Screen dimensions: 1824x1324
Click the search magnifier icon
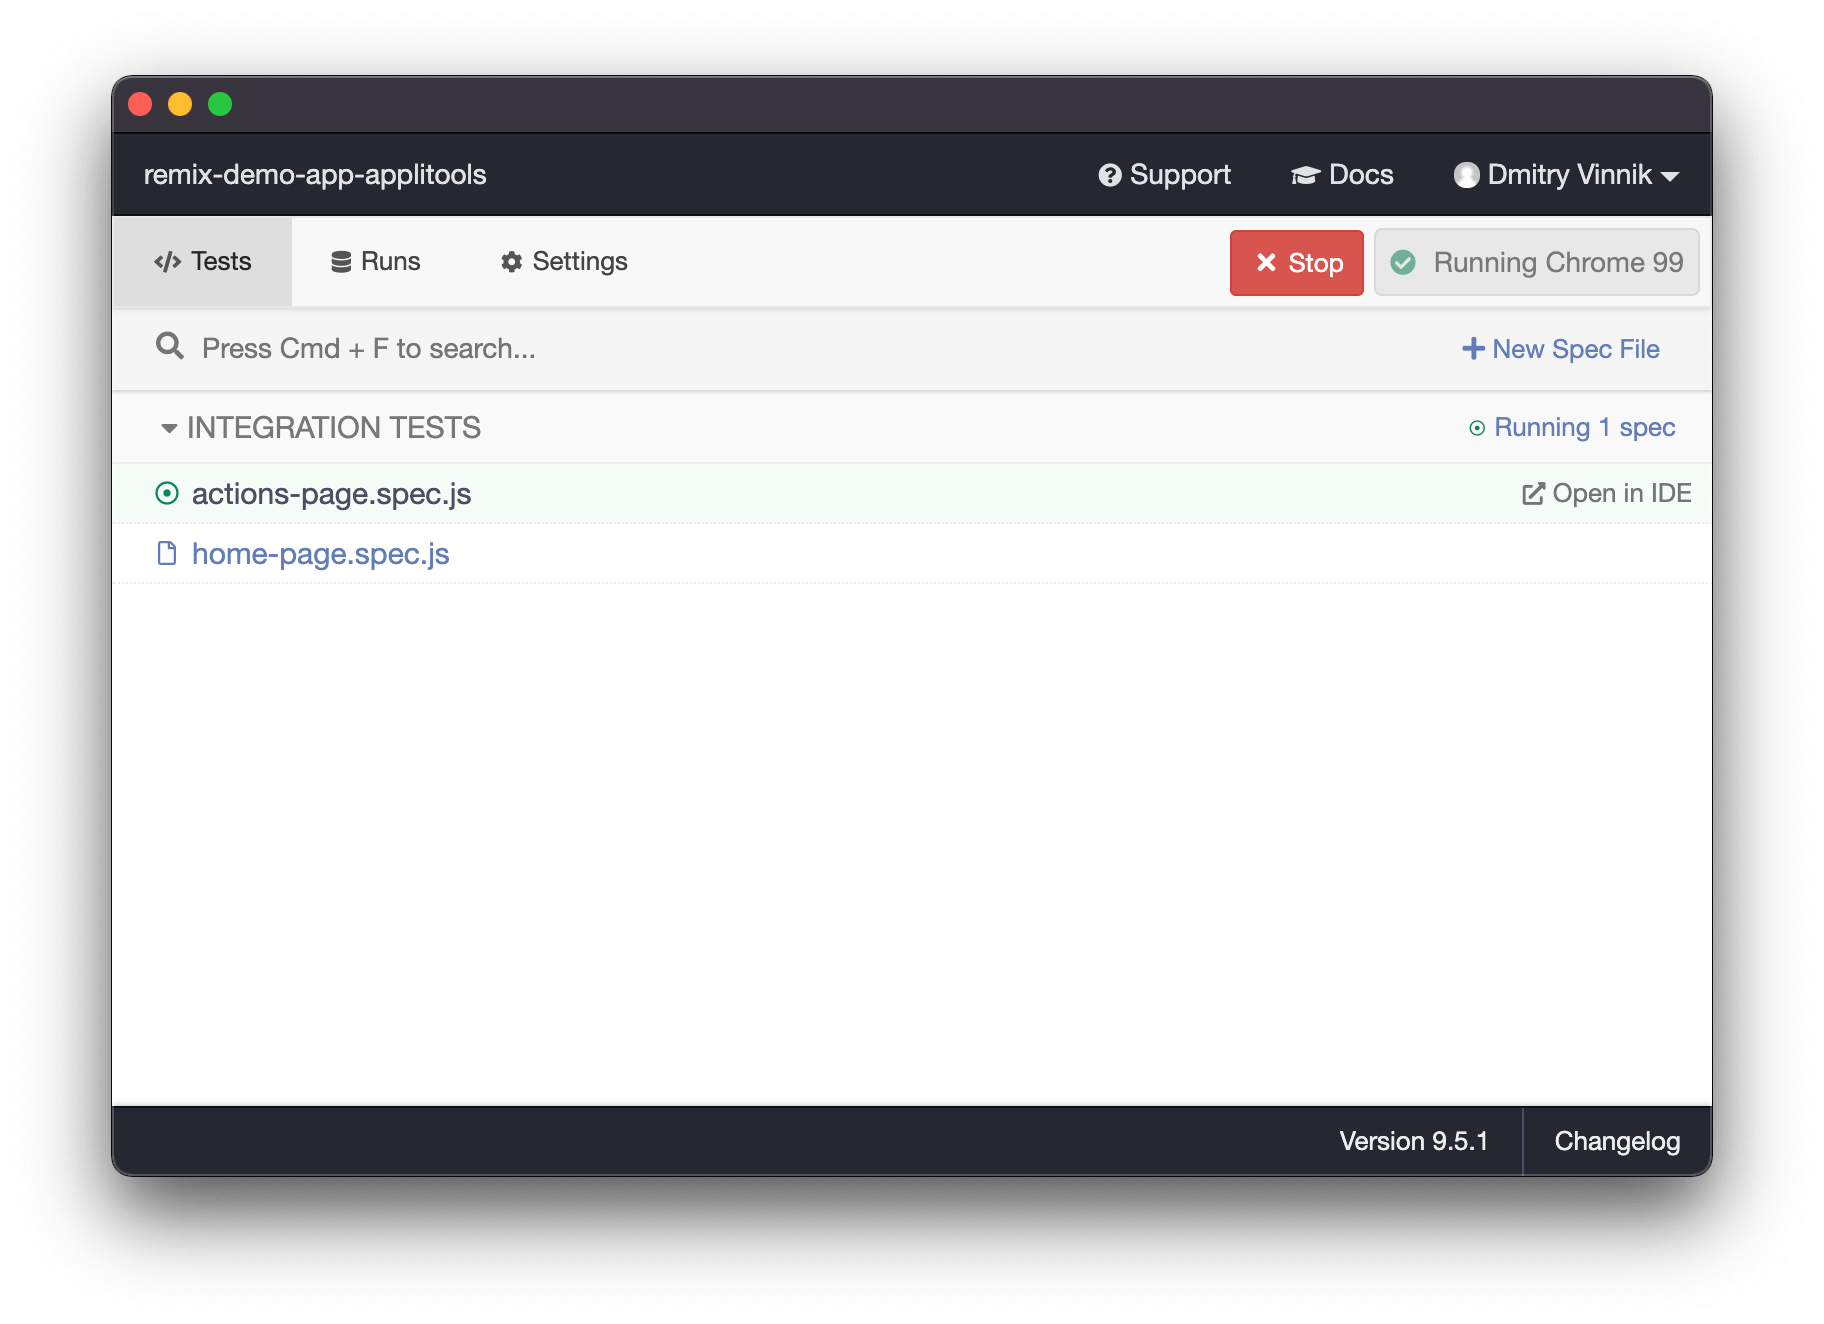pos(170,346)
